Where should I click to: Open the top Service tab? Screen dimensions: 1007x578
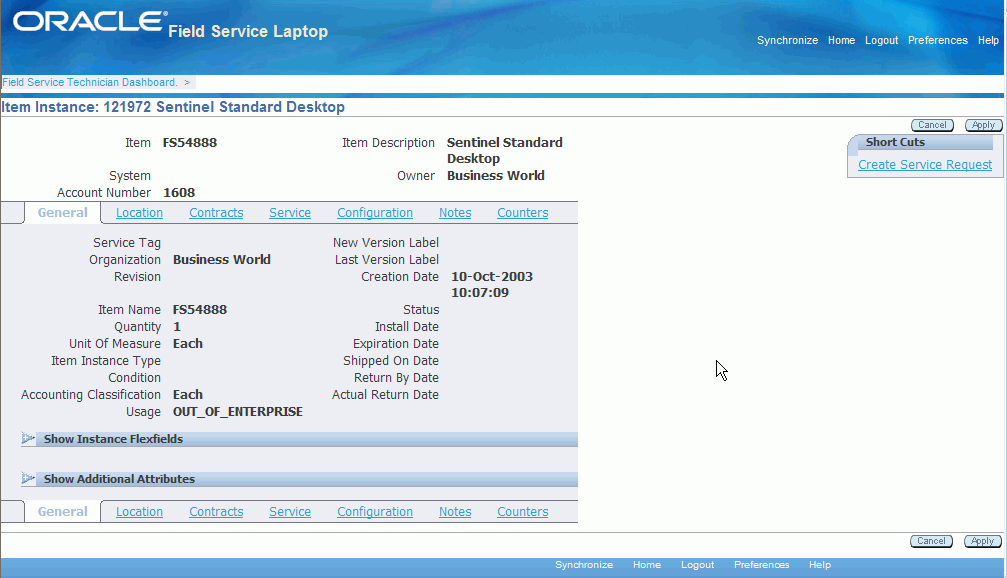click(x=290, y=213)
